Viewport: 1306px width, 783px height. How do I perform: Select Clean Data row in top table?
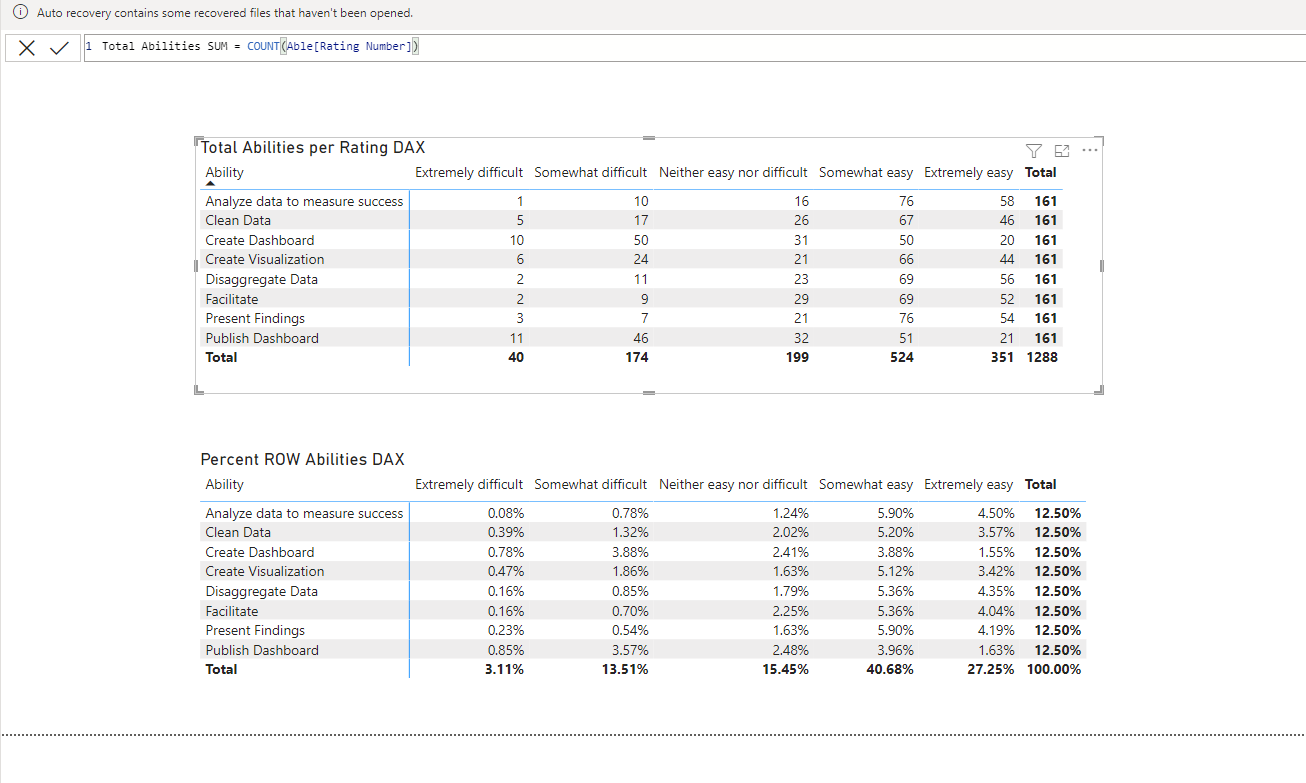[238, 220]
